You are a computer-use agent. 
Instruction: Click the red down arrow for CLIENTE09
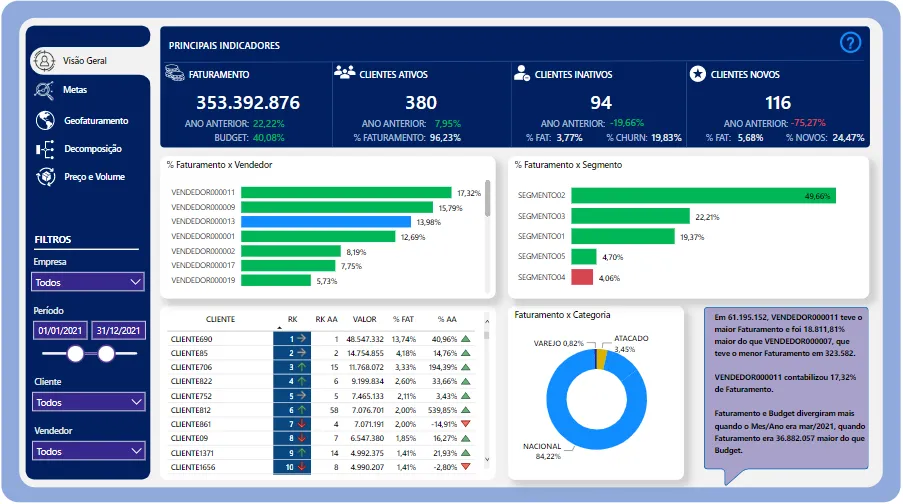(301, 438)
